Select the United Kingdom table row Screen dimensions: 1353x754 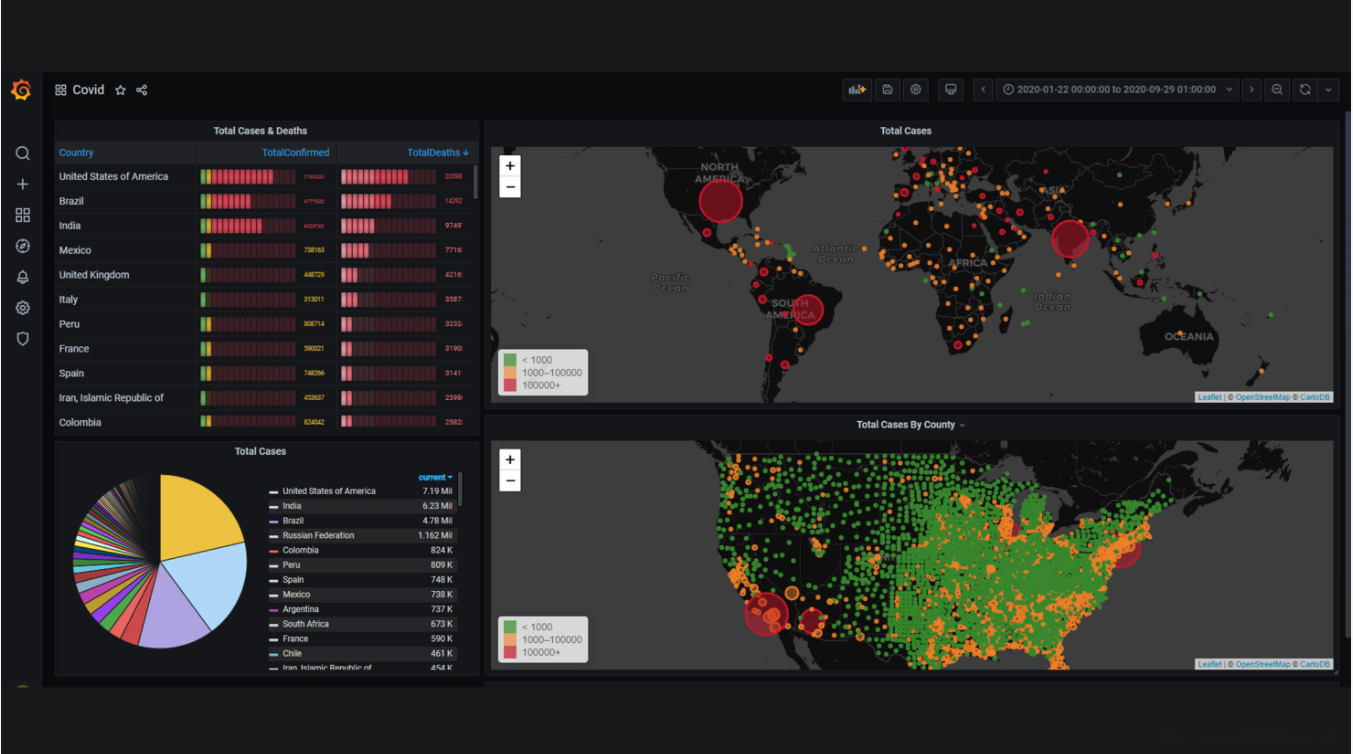pos(265,275)
